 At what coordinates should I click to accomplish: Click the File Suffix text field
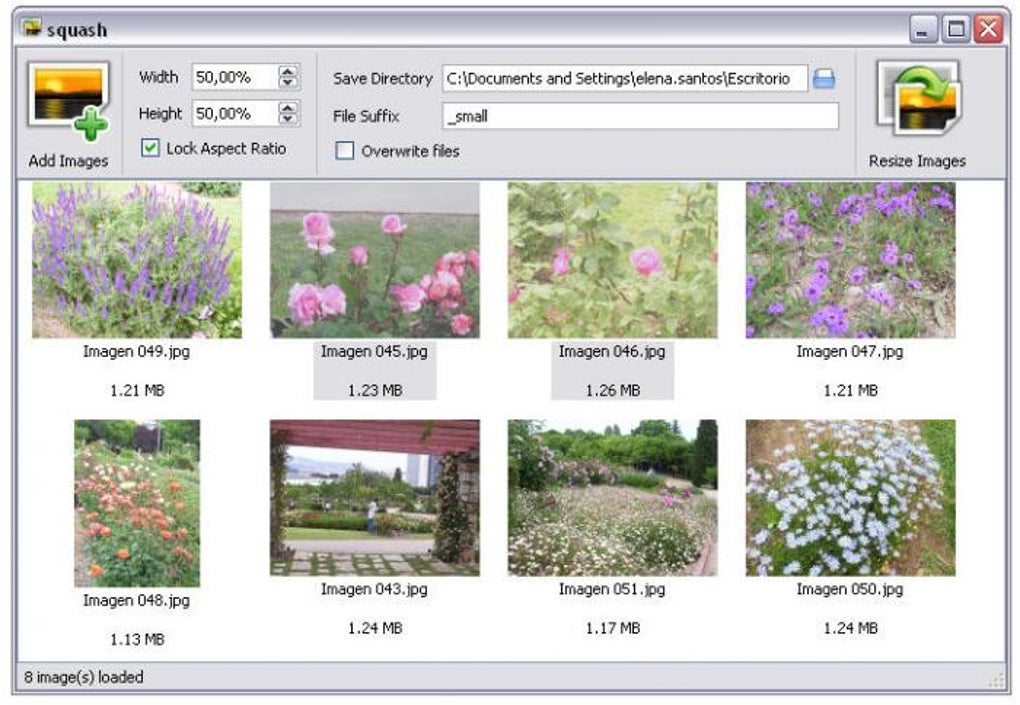pos(640,116)
